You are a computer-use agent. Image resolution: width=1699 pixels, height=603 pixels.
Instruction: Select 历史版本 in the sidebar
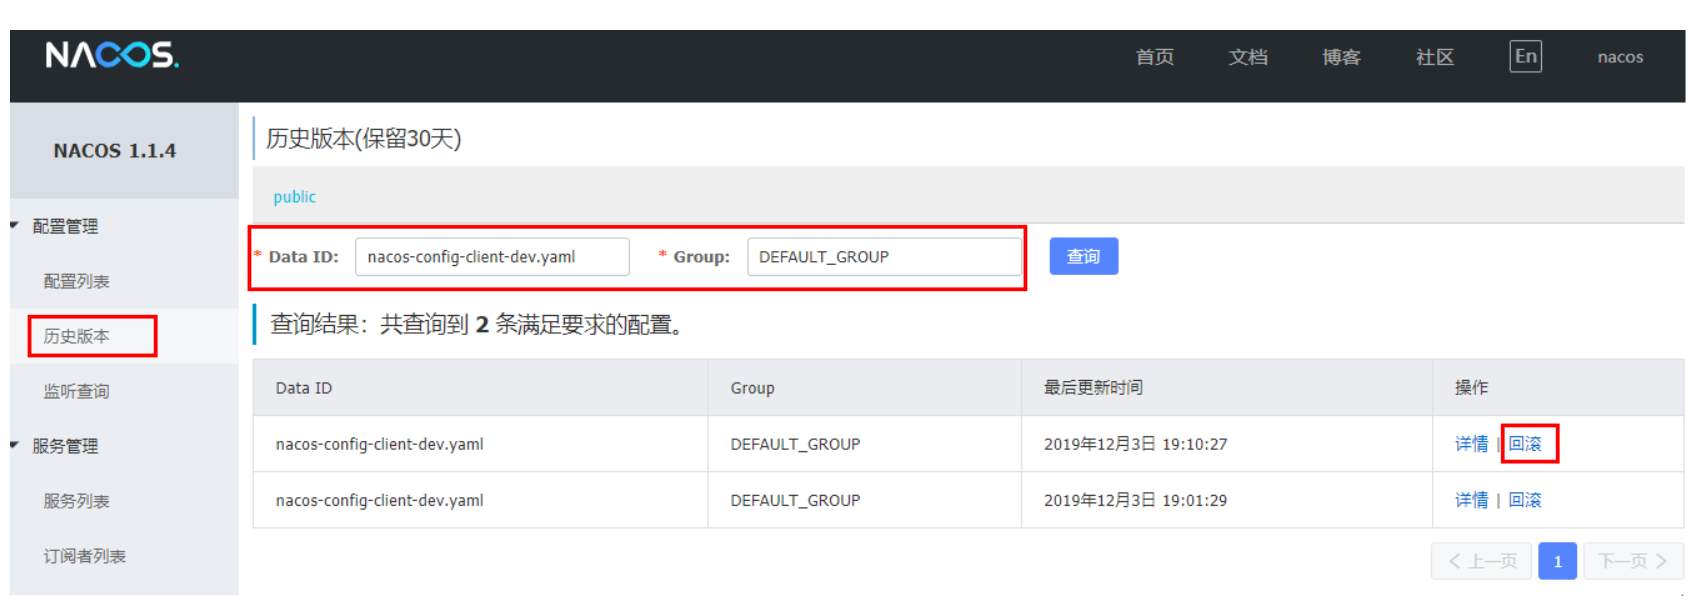(x=76, y=336)
